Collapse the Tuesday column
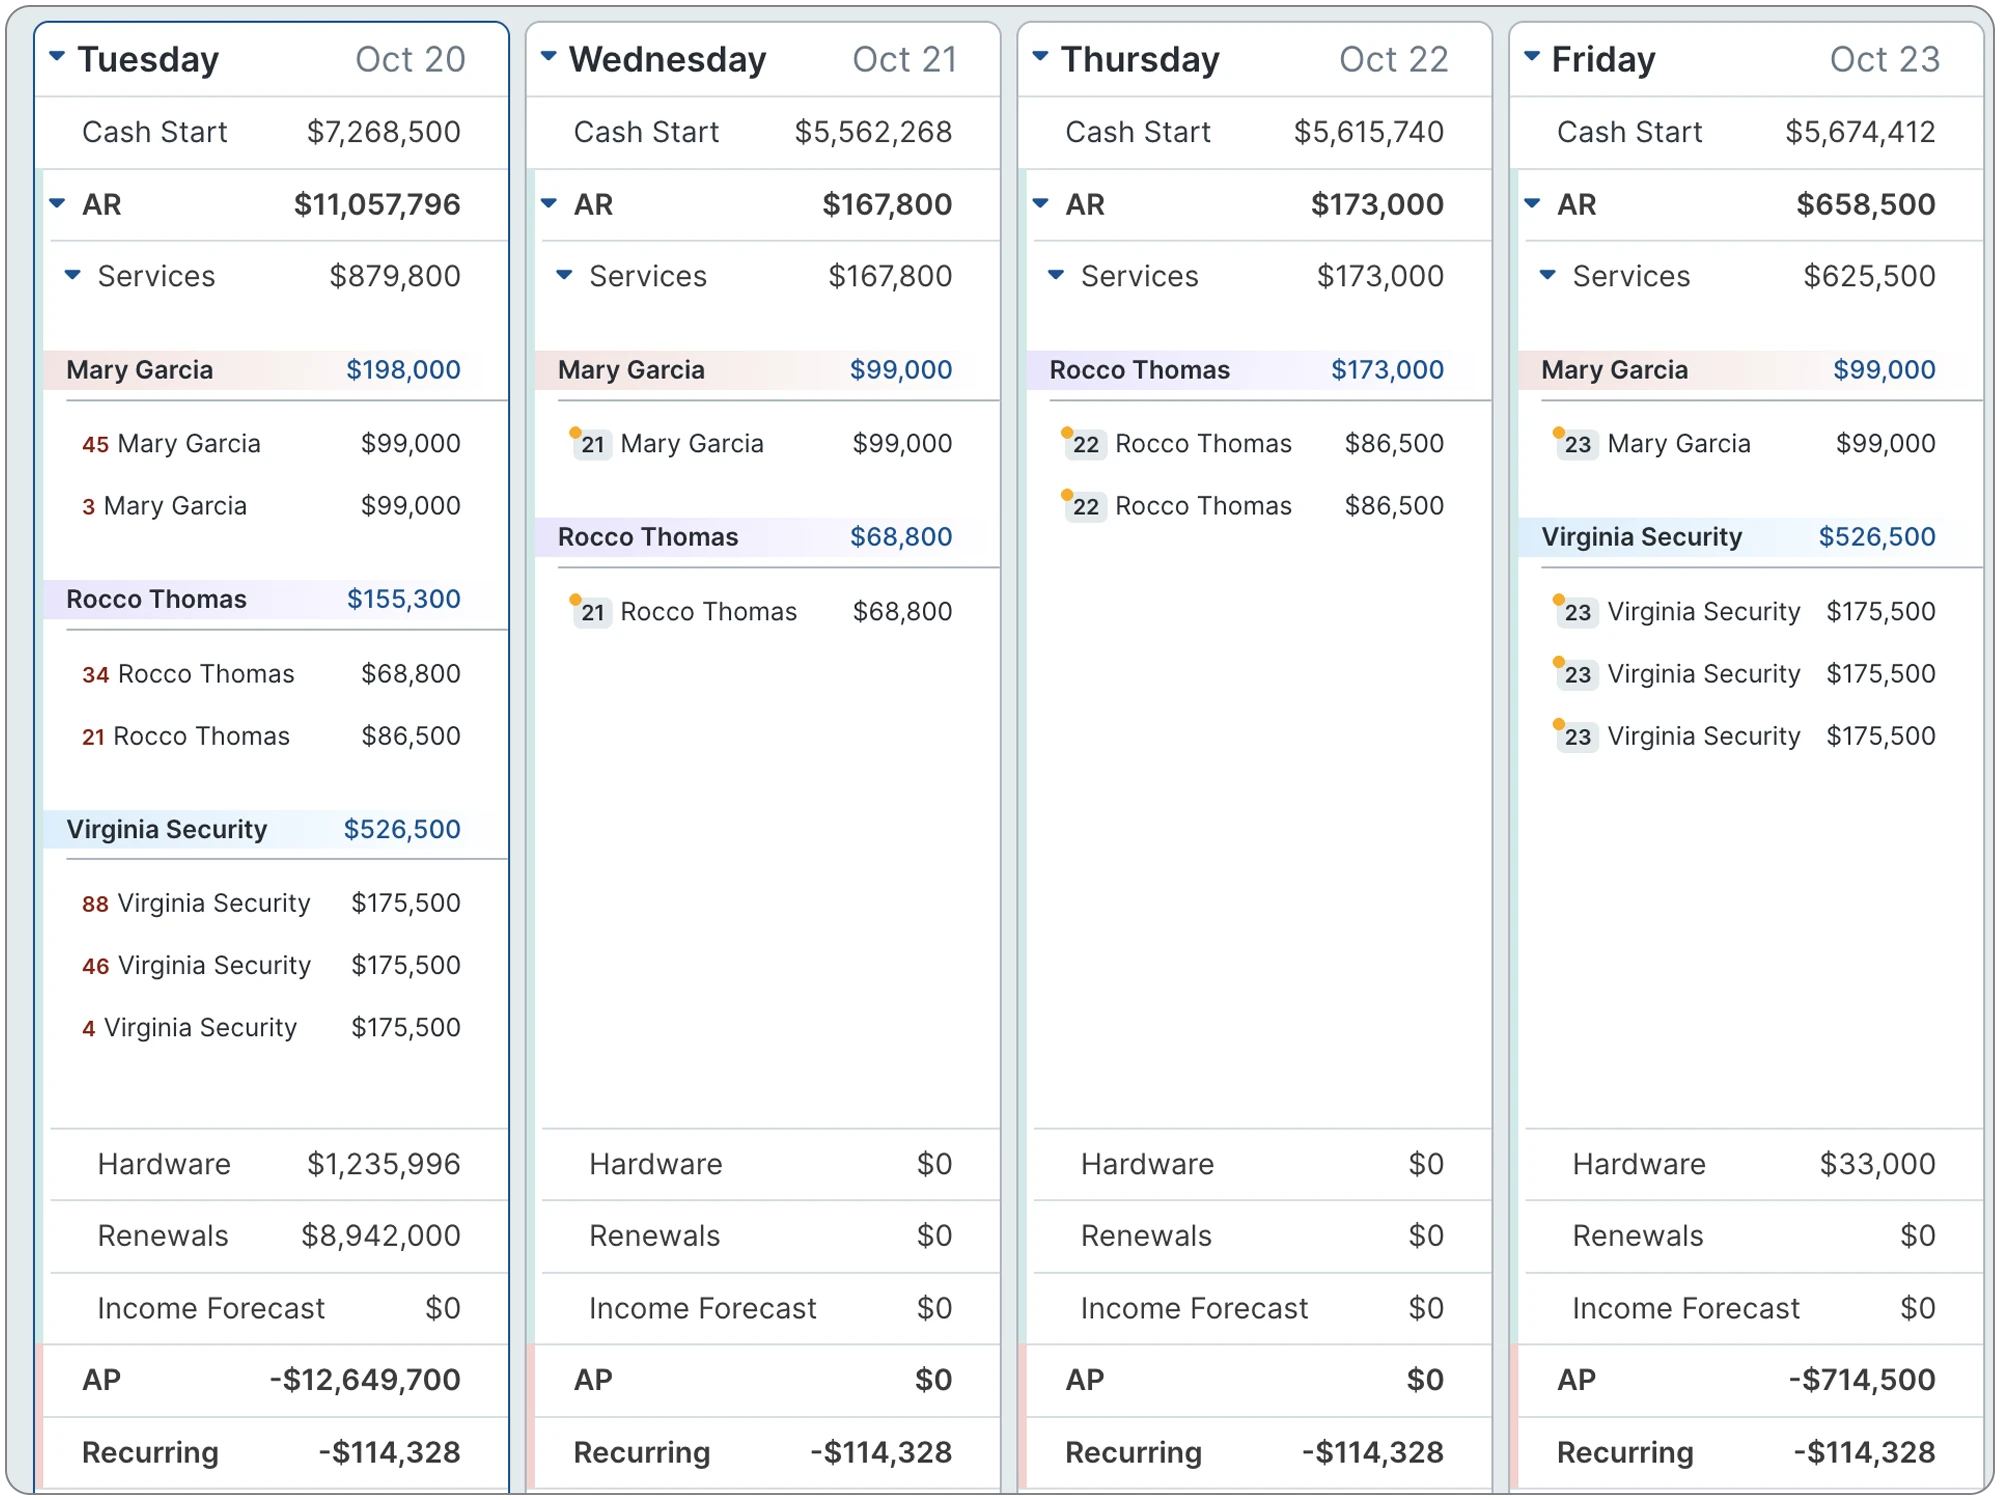The width and height of the screenshot is (2000, 1500). (57, 56)
